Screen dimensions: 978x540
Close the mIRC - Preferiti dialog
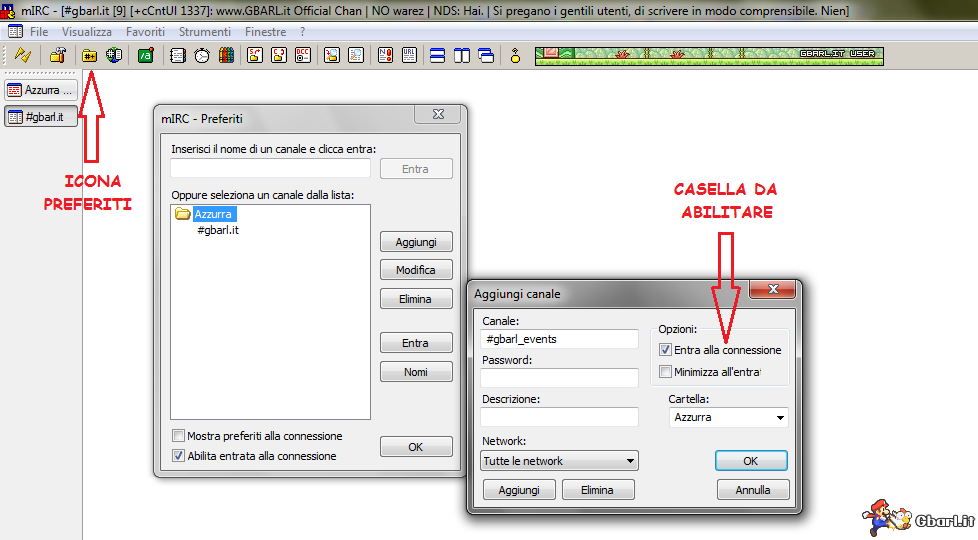[x=438, y=114]
